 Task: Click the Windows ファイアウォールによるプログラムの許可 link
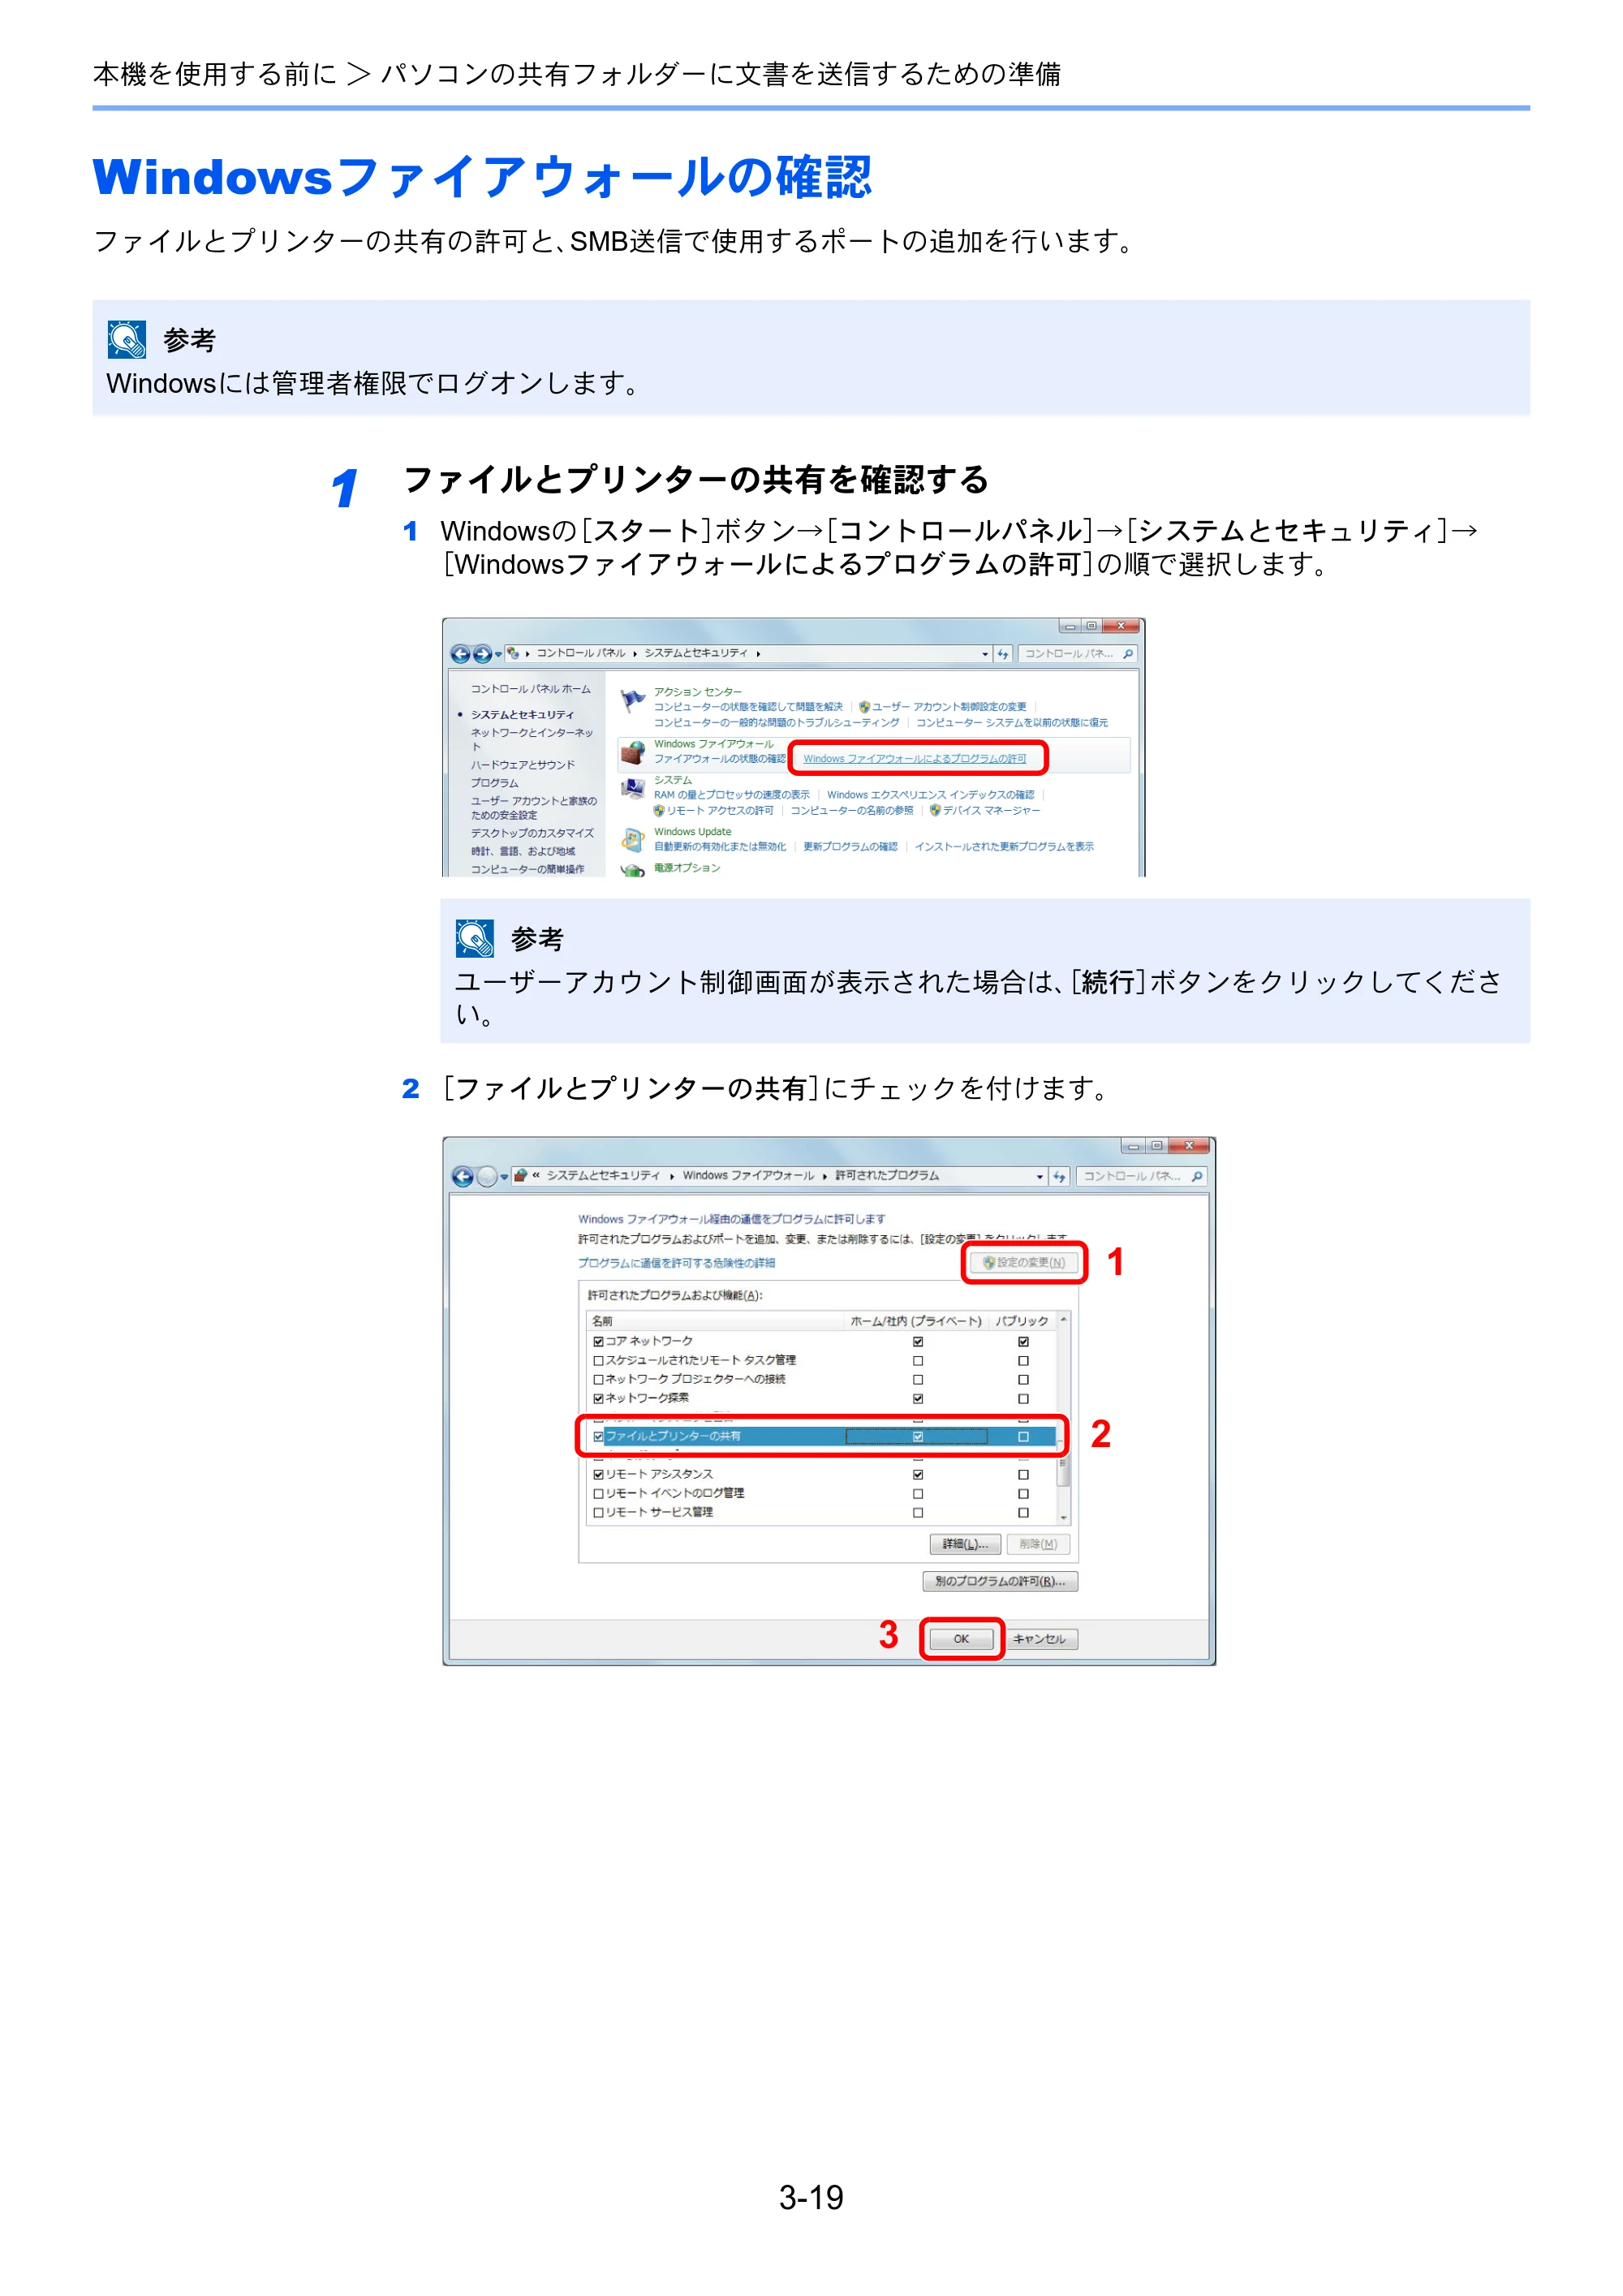click(915, 759)
